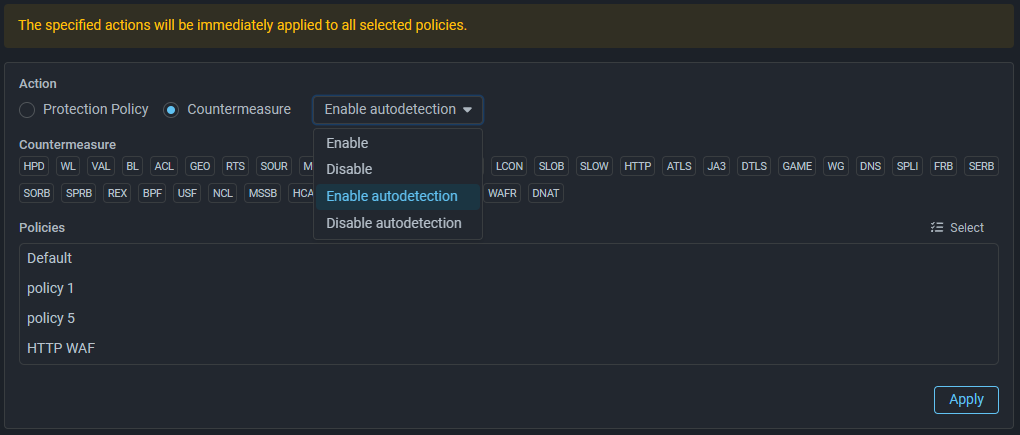This screenshot has height=435, width=1020.
Task: Pick Disable autodetection option
Action: pos(393,223)
